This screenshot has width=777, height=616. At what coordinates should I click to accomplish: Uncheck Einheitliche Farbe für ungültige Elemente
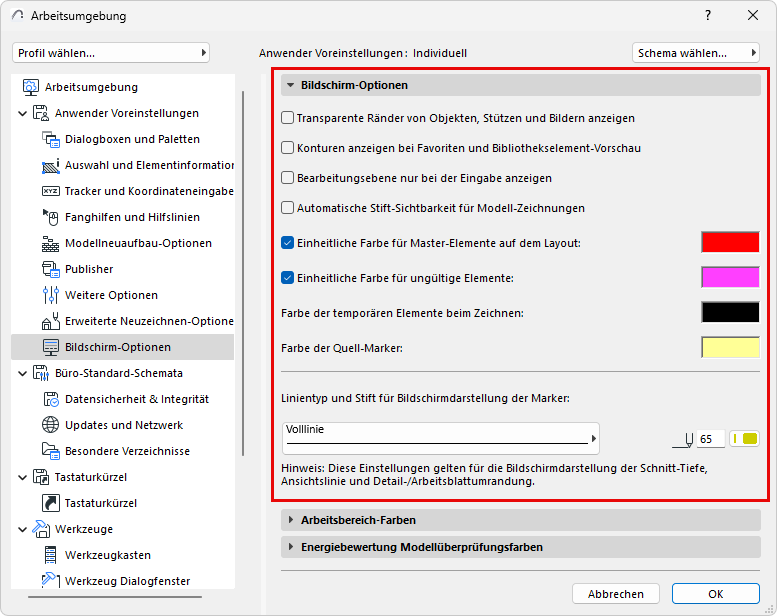point(287,278)
